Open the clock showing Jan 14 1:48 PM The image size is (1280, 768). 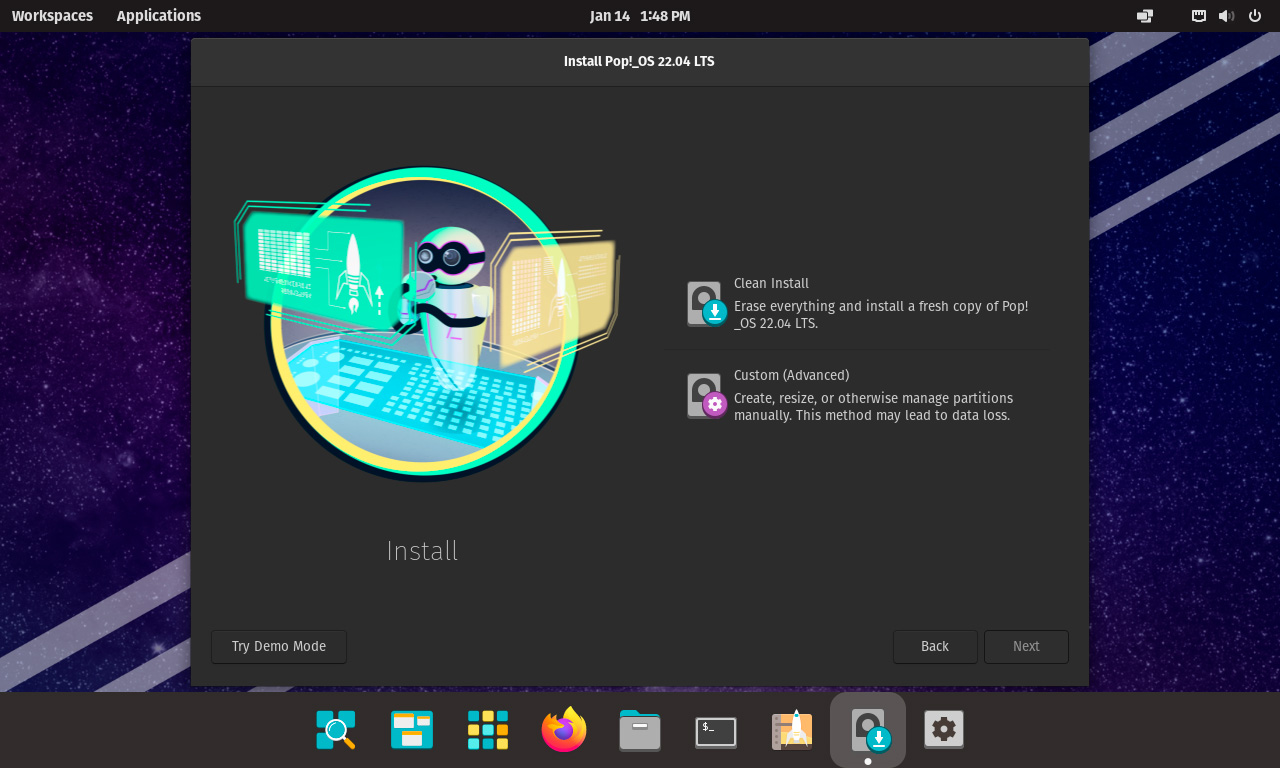click(640, 16)
